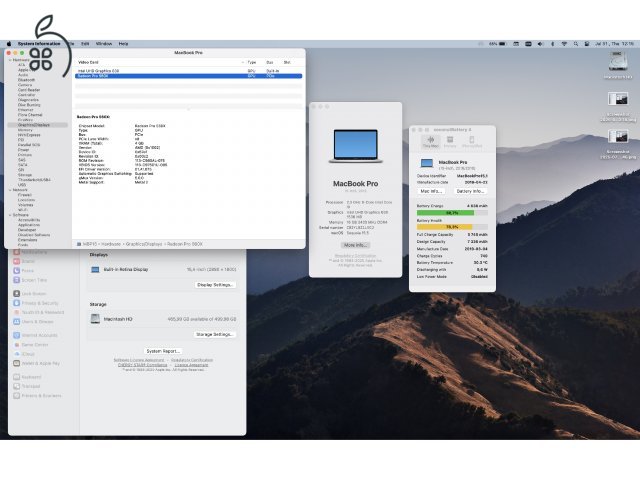Viewport: 640px width, 480px height.
Task: Open the Window menu
Action: pos(104,44)
